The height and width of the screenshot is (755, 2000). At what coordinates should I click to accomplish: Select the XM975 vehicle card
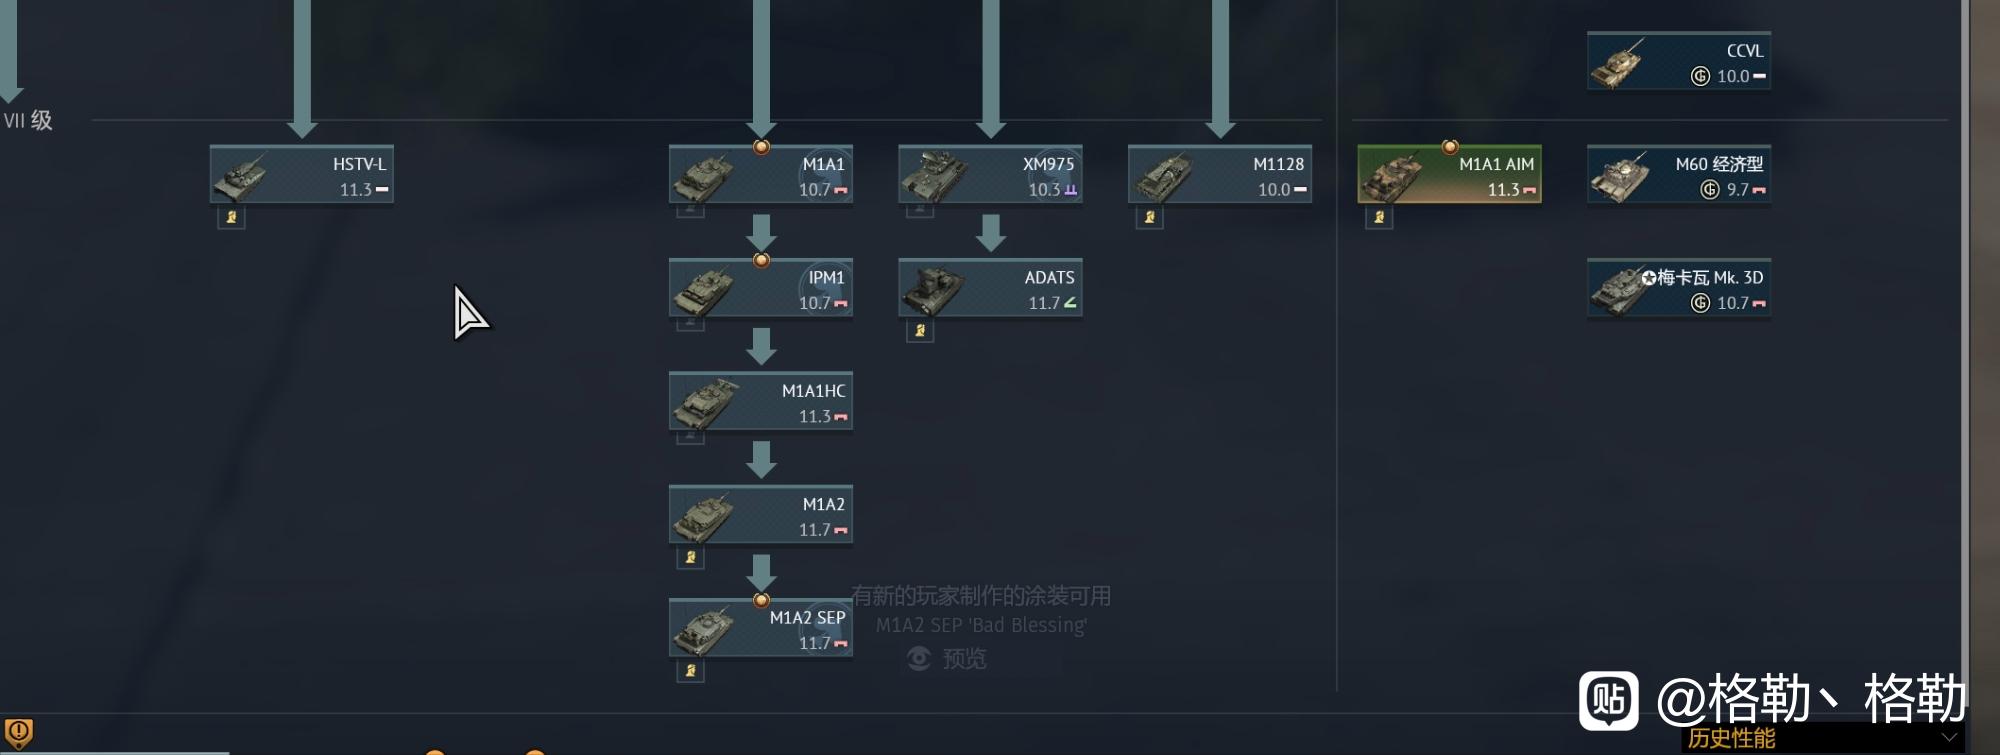pyautogui.click(x=990, y=175)
